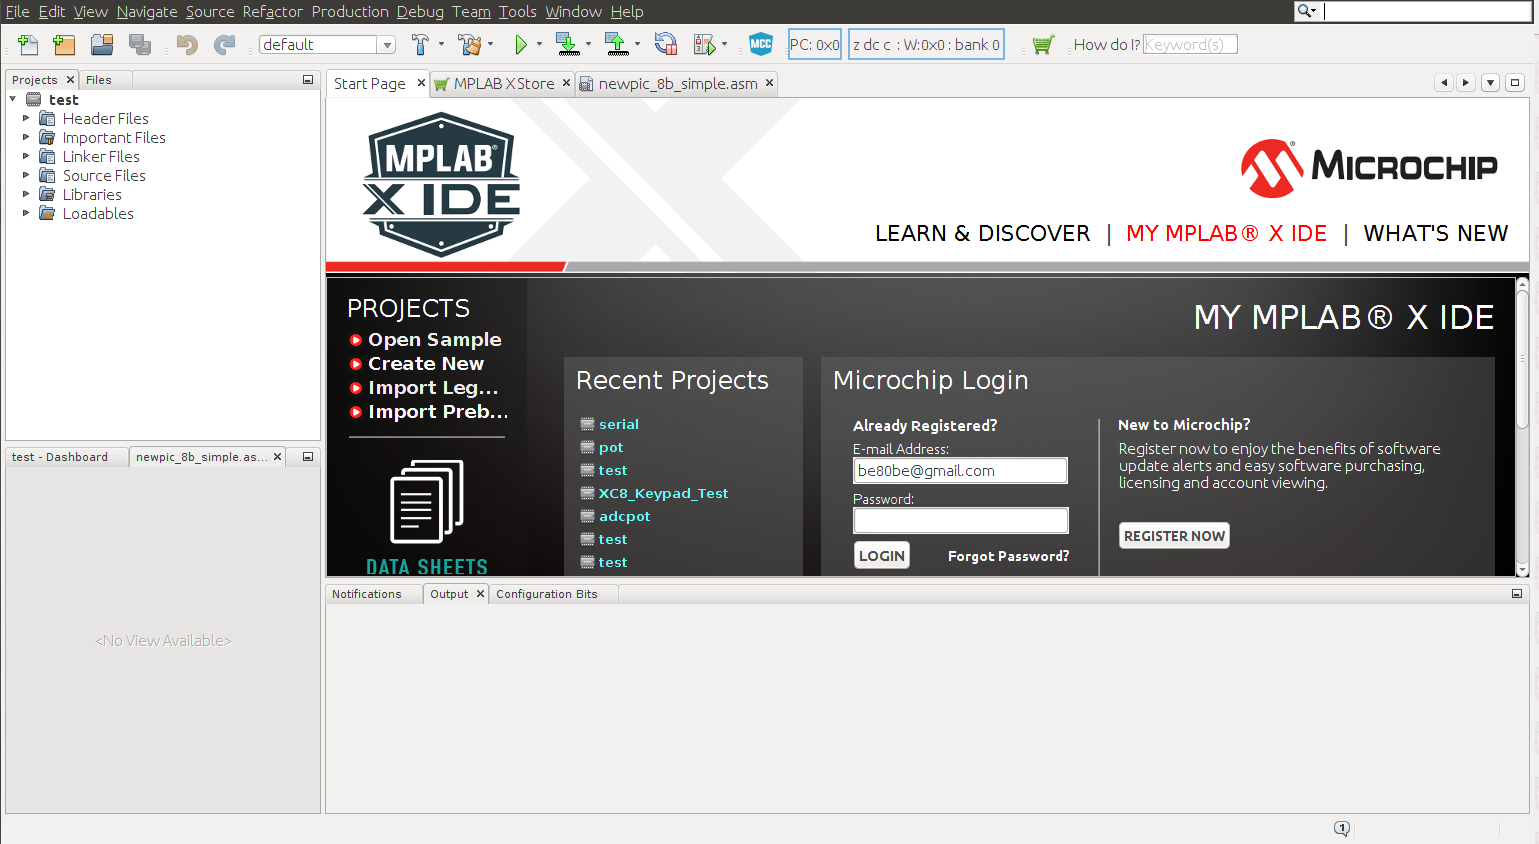Click the REGISTER NOW button
The image size is (1539, 844).
pyautogui.click(x=1174, y=536)
